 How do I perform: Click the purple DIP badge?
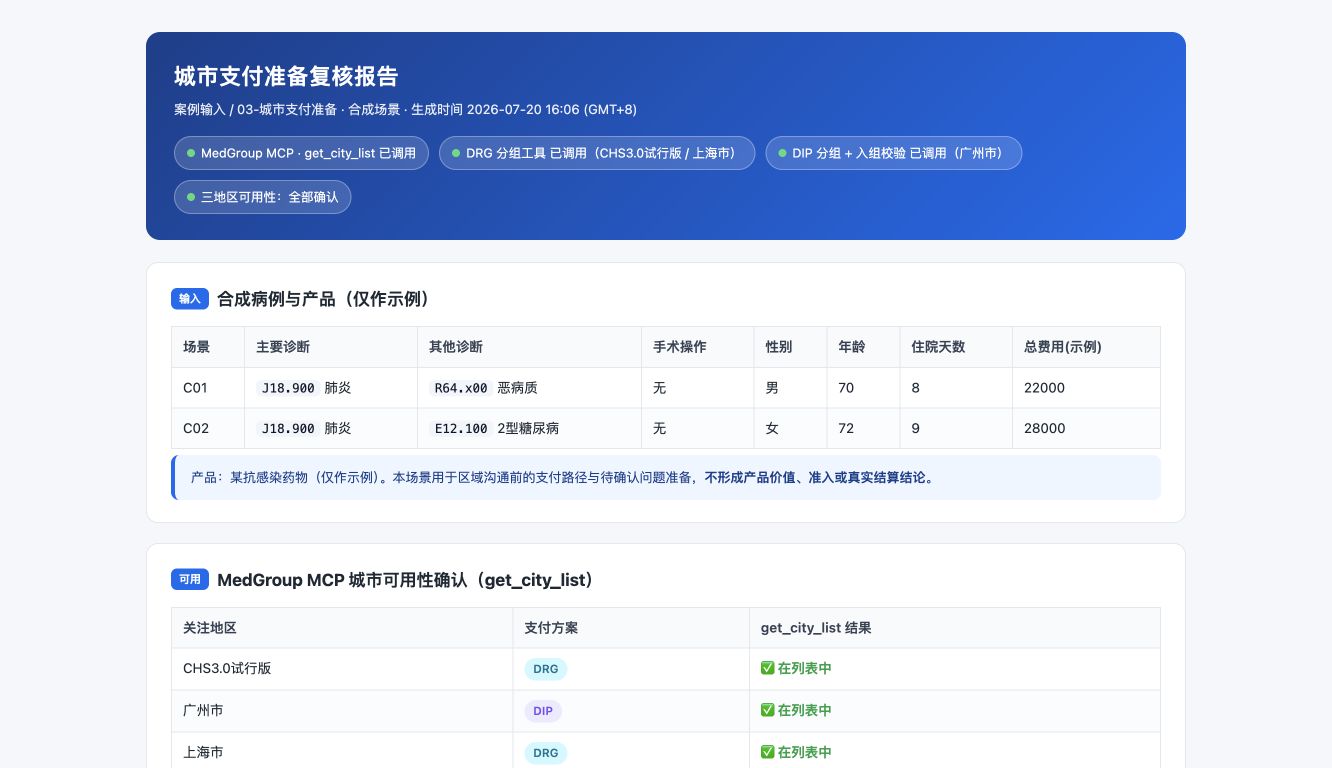pos(543,711)
